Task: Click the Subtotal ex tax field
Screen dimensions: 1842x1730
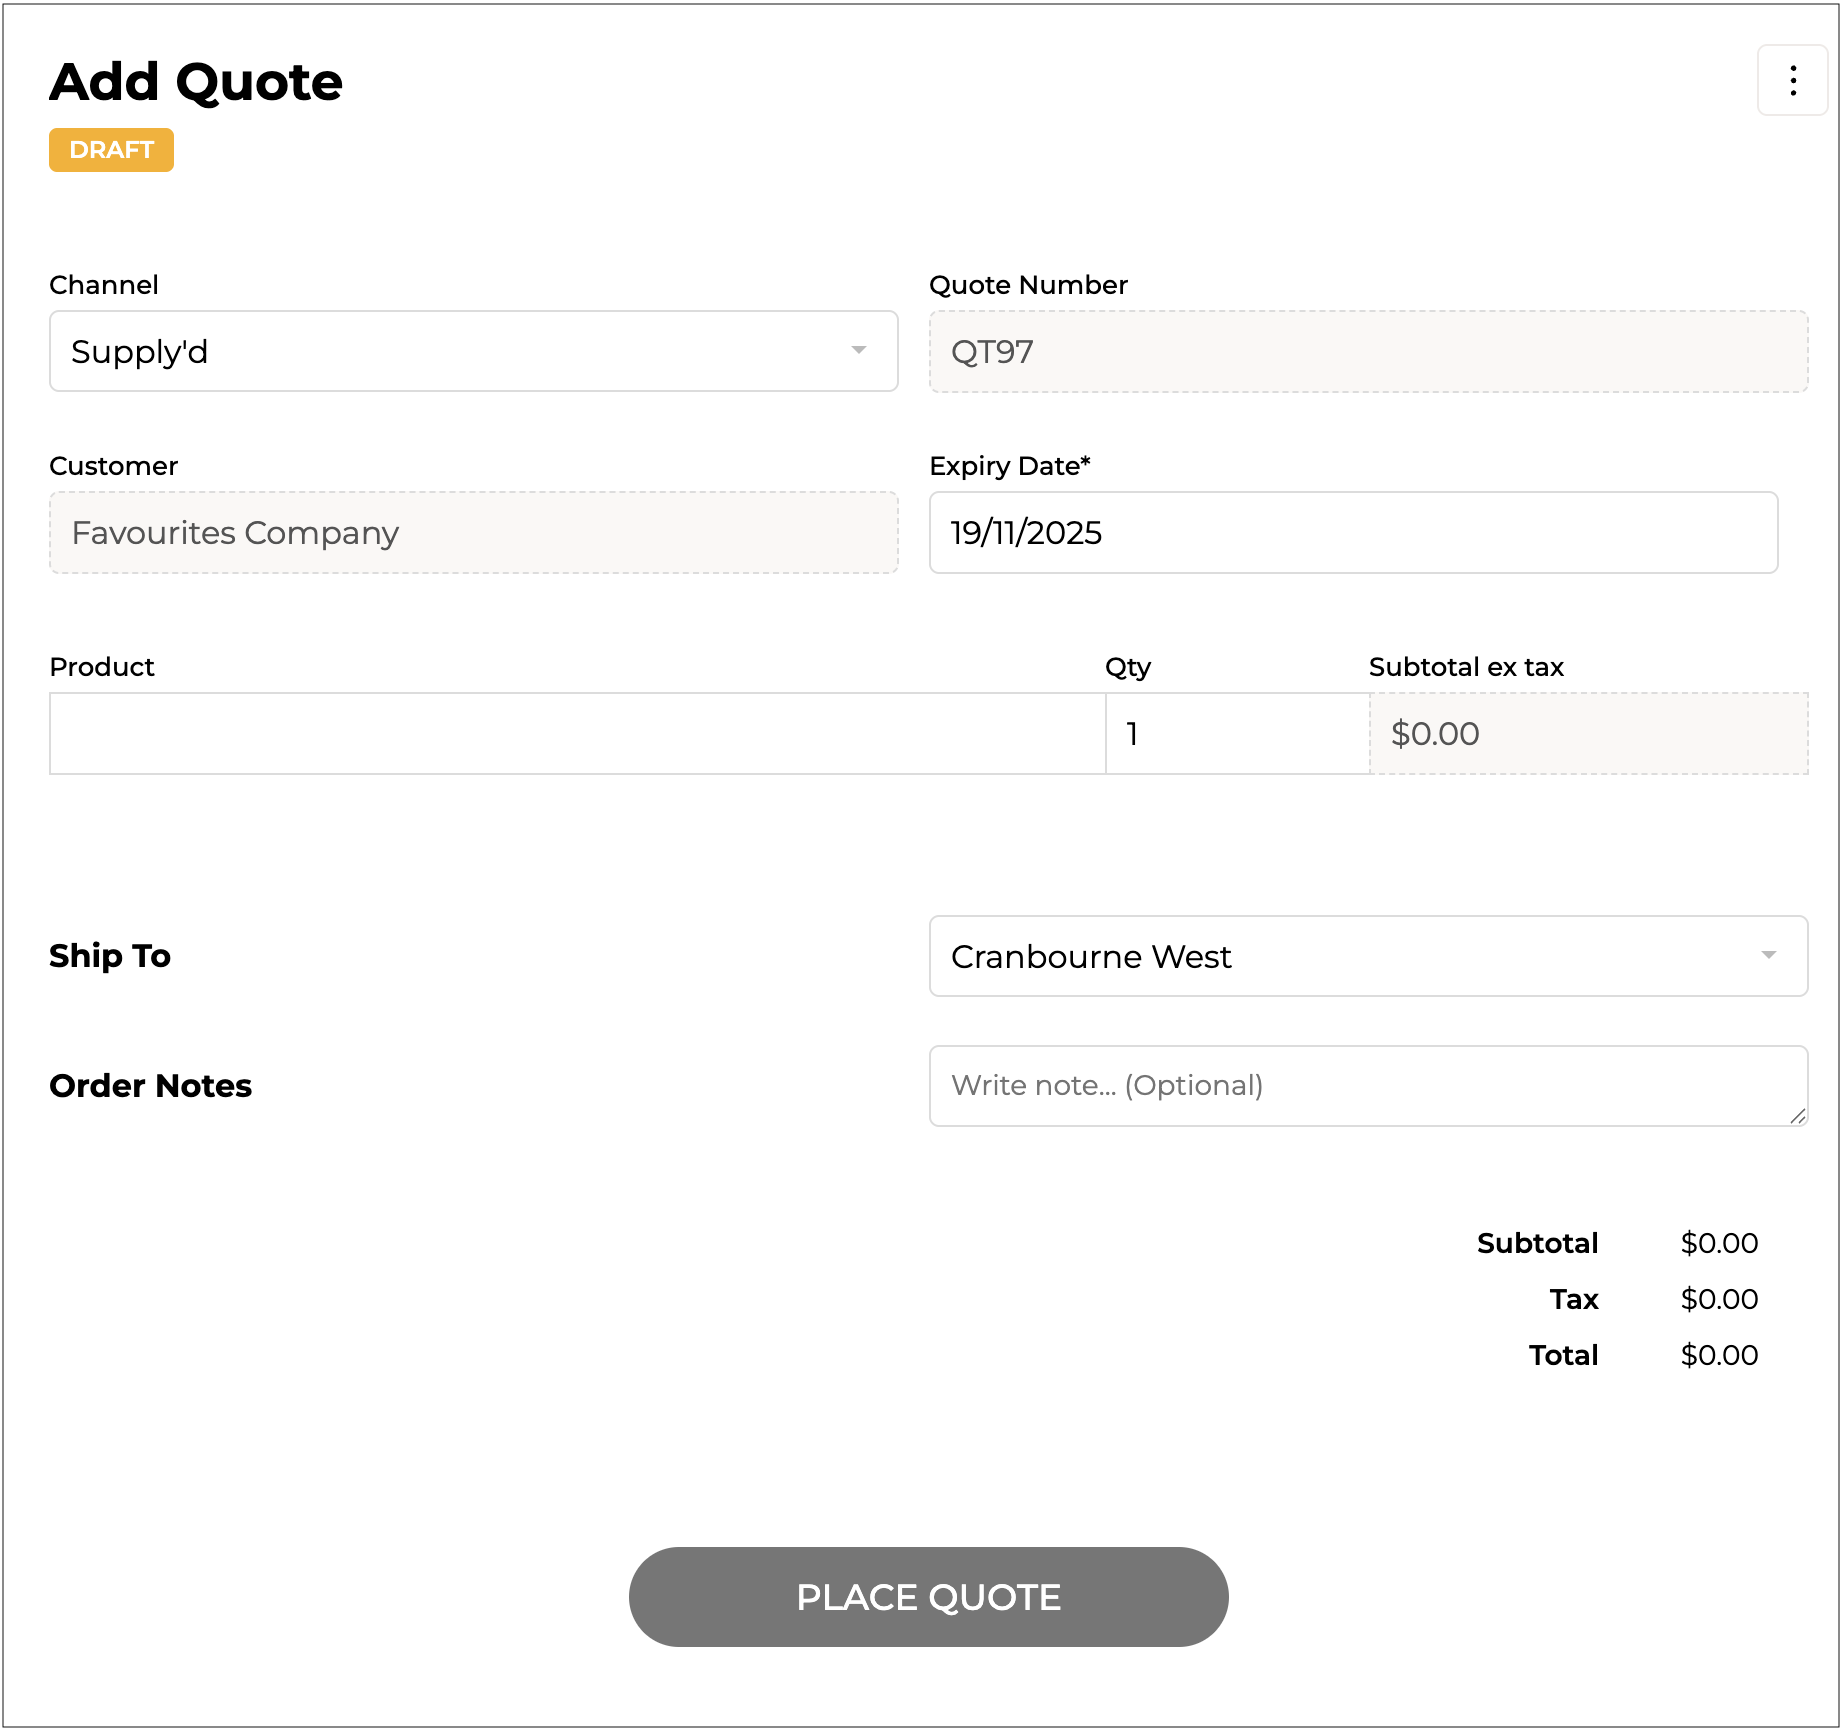Action: 1587,734
